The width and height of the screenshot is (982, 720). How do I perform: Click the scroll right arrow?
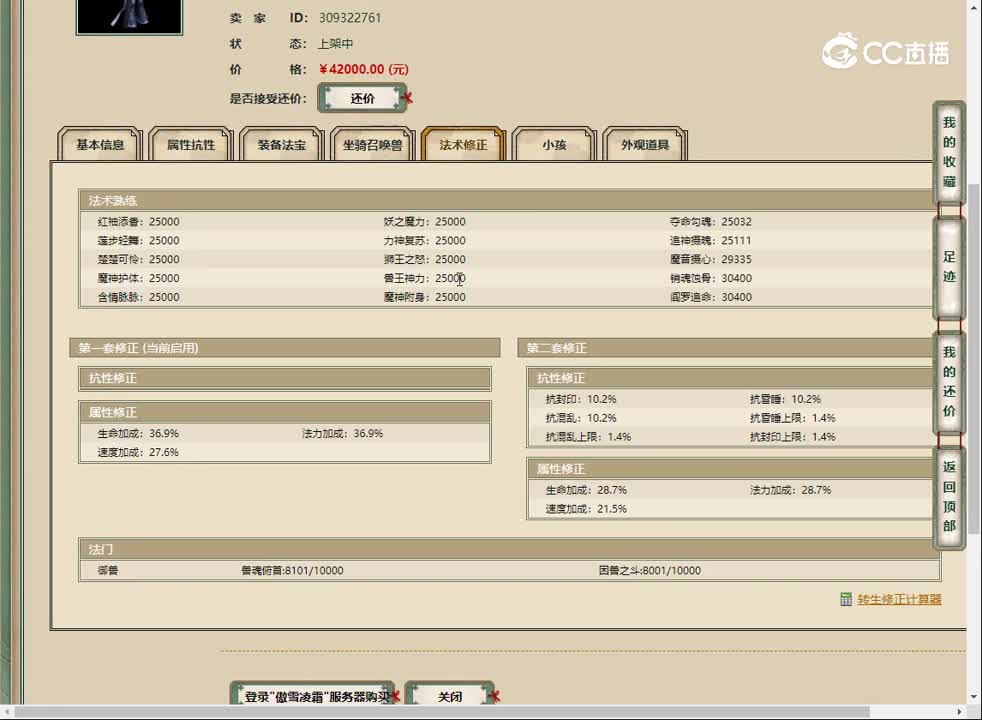click(x=960, y=712)
